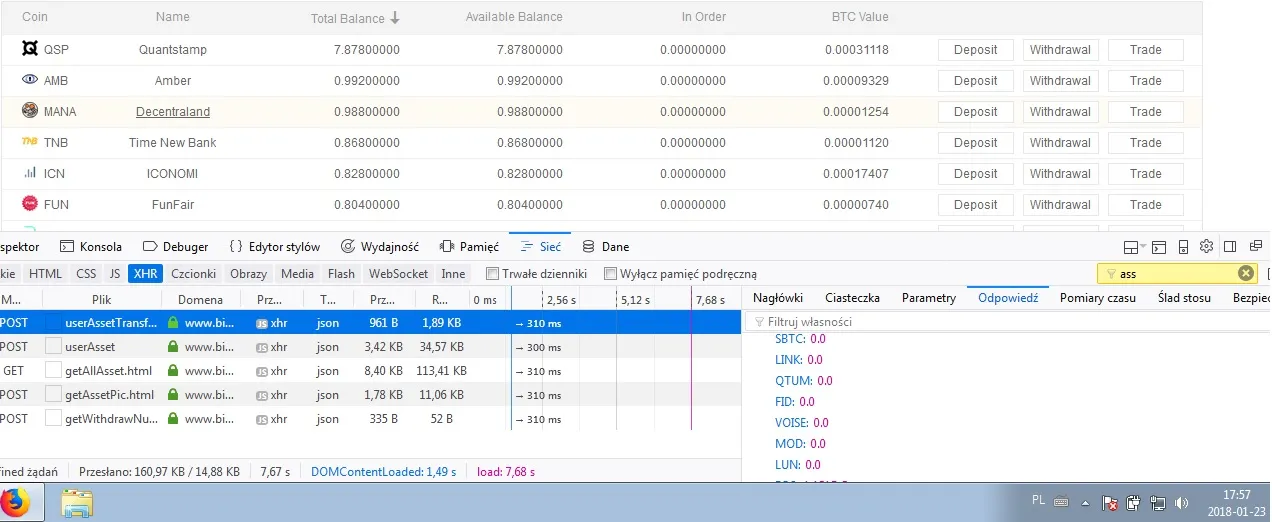Click the TNB coin logo
The width and height of the screenshot is (1272, 522).
point(30,142)
